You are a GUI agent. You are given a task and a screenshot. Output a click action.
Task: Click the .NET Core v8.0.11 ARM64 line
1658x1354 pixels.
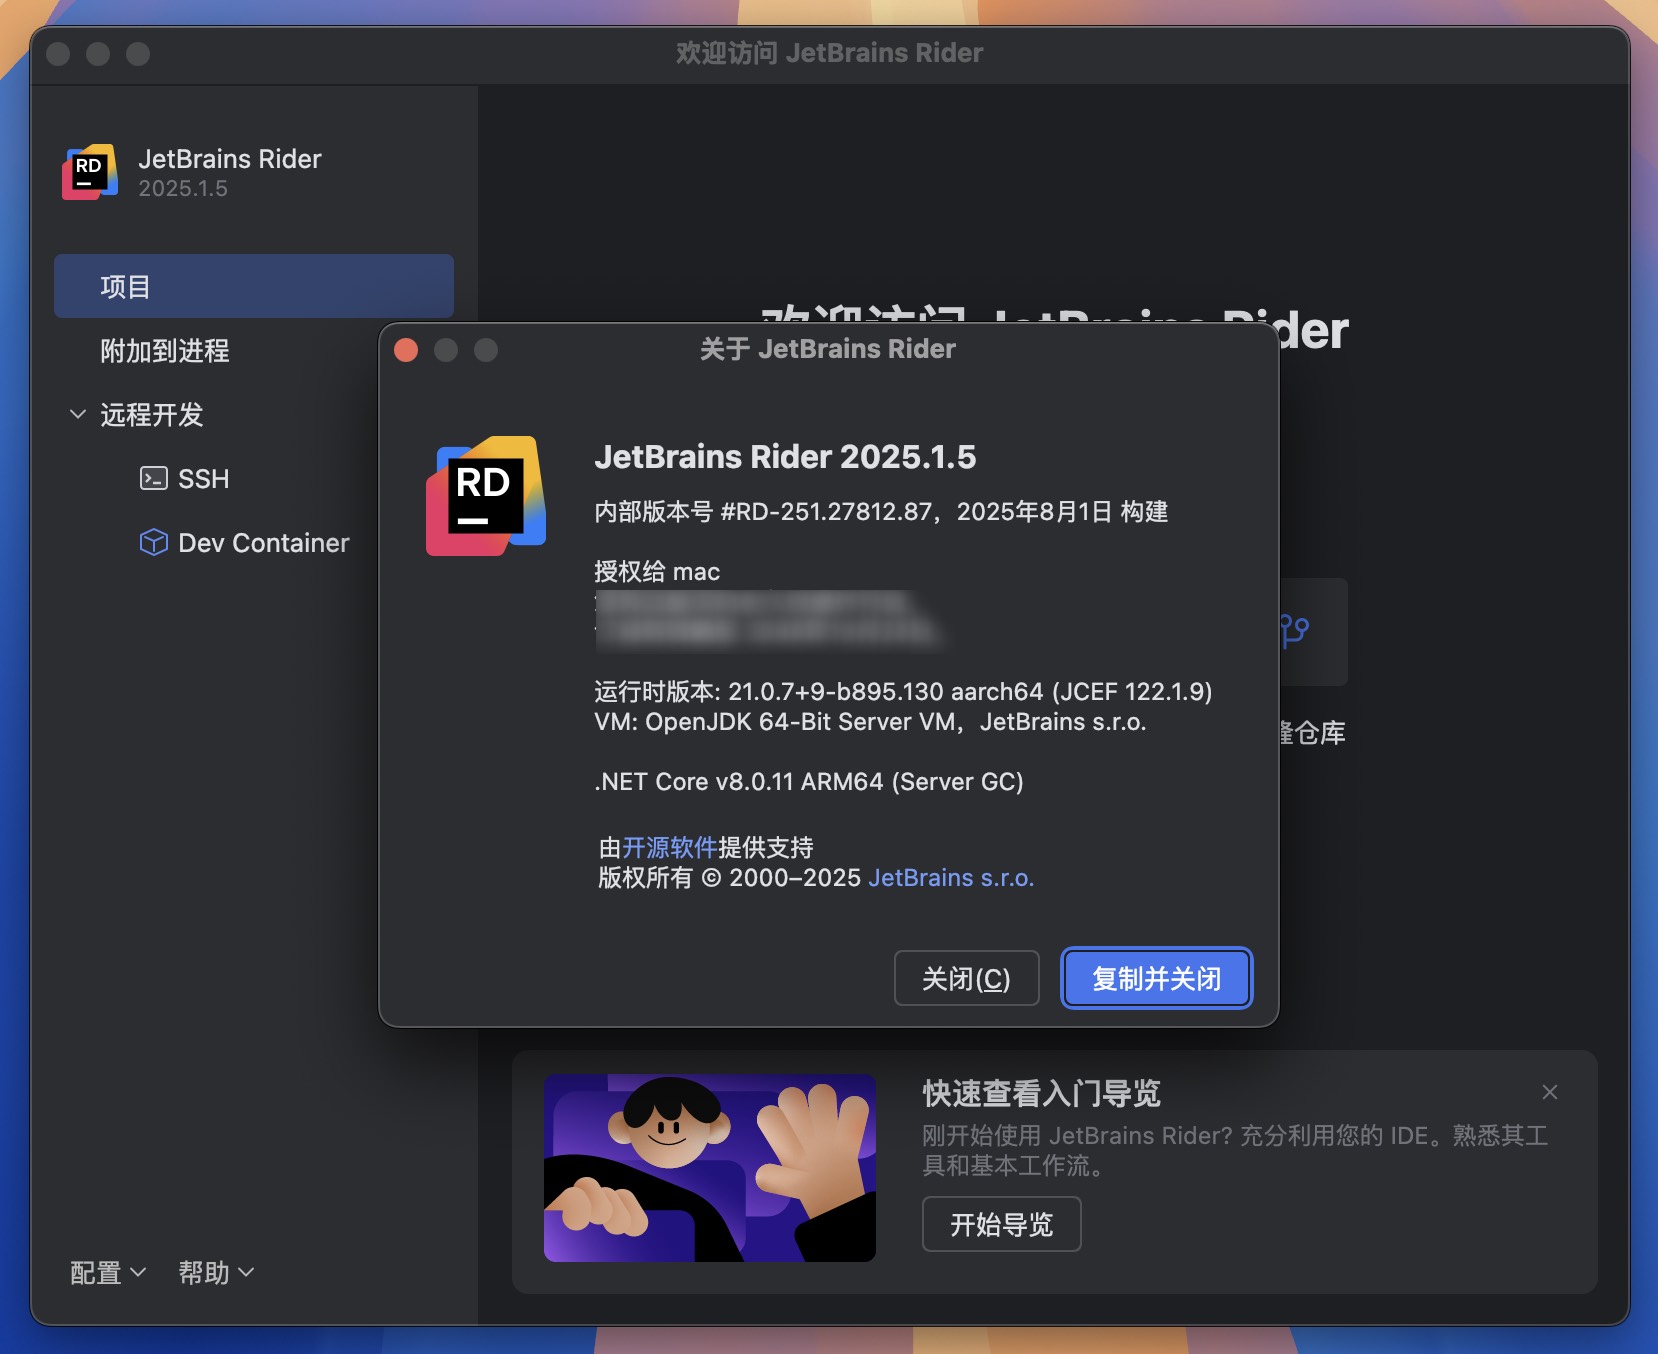tap(809, 781)
